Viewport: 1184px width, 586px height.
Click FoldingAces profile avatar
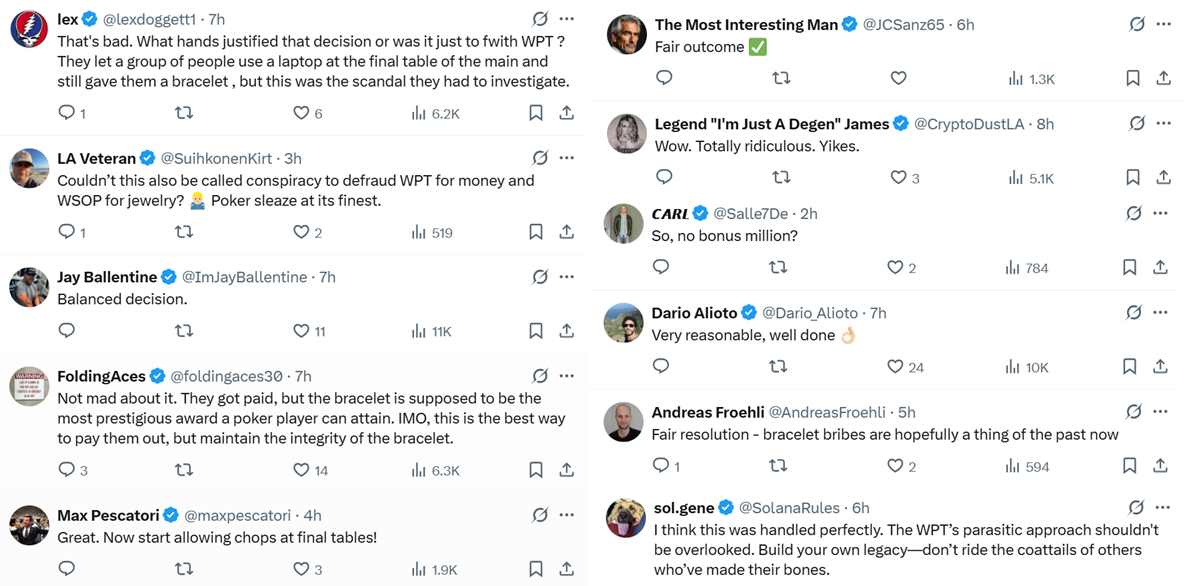(29, 387)
